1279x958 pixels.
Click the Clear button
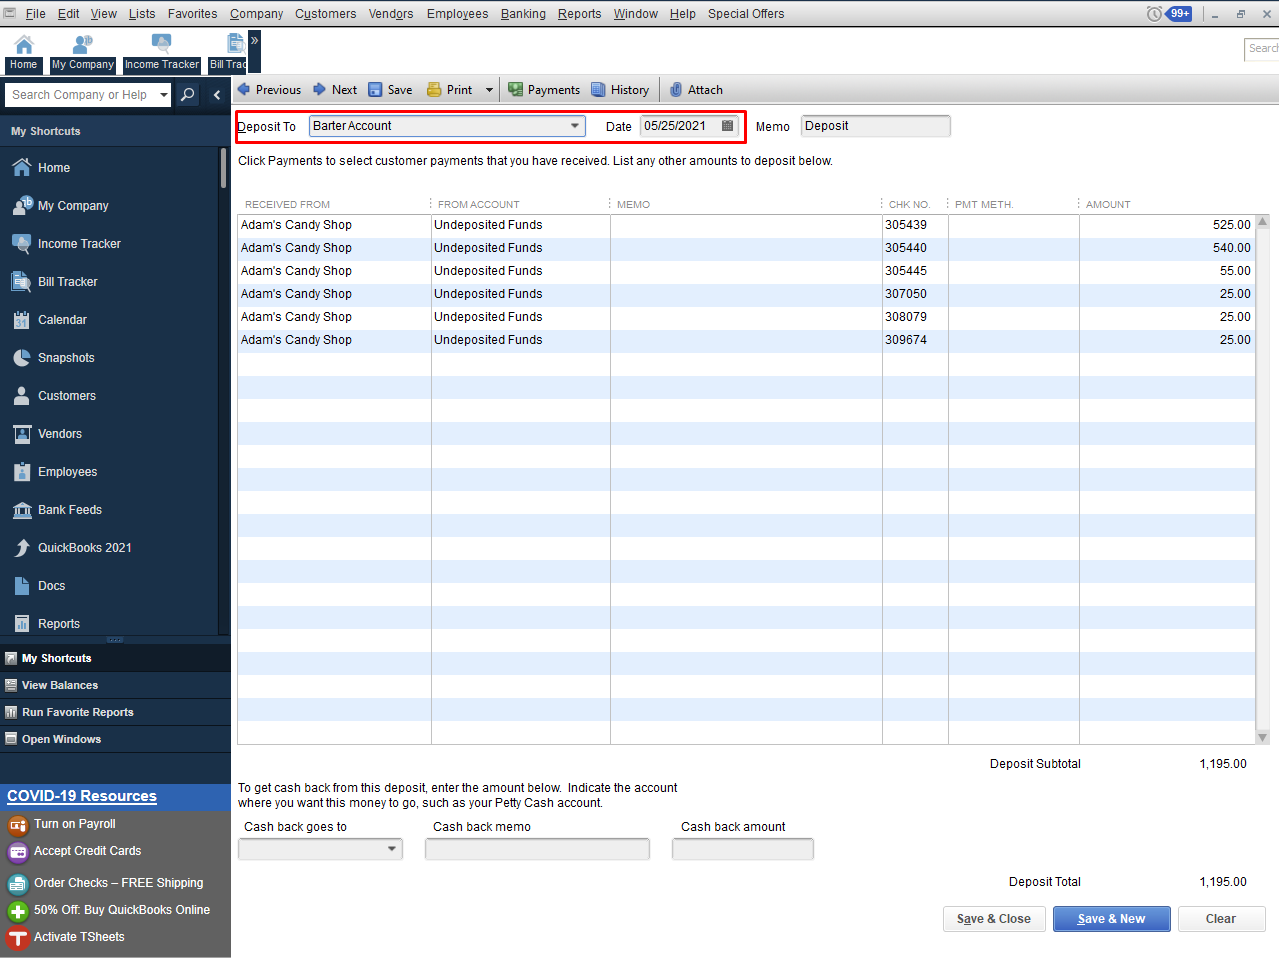point(1221,919)
